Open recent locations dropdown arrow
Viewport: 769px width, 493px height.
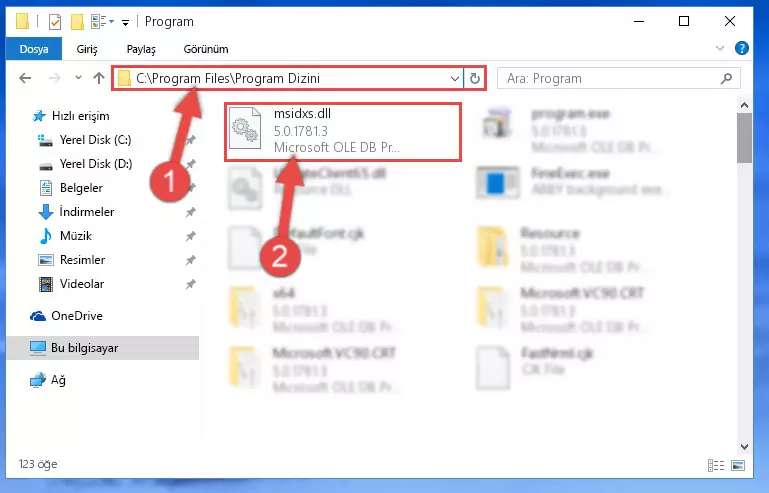click(78, 78)
